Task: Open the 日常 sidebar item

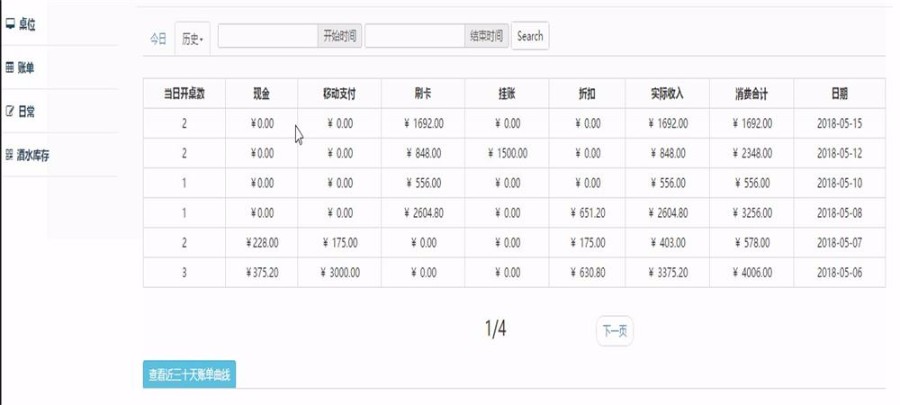Action: 59,111
